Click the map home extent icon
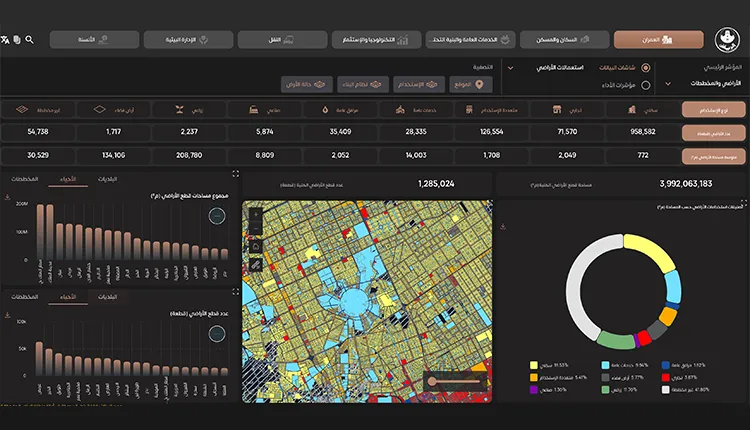This screenshot has width=750, height=430. coord(257,246)
